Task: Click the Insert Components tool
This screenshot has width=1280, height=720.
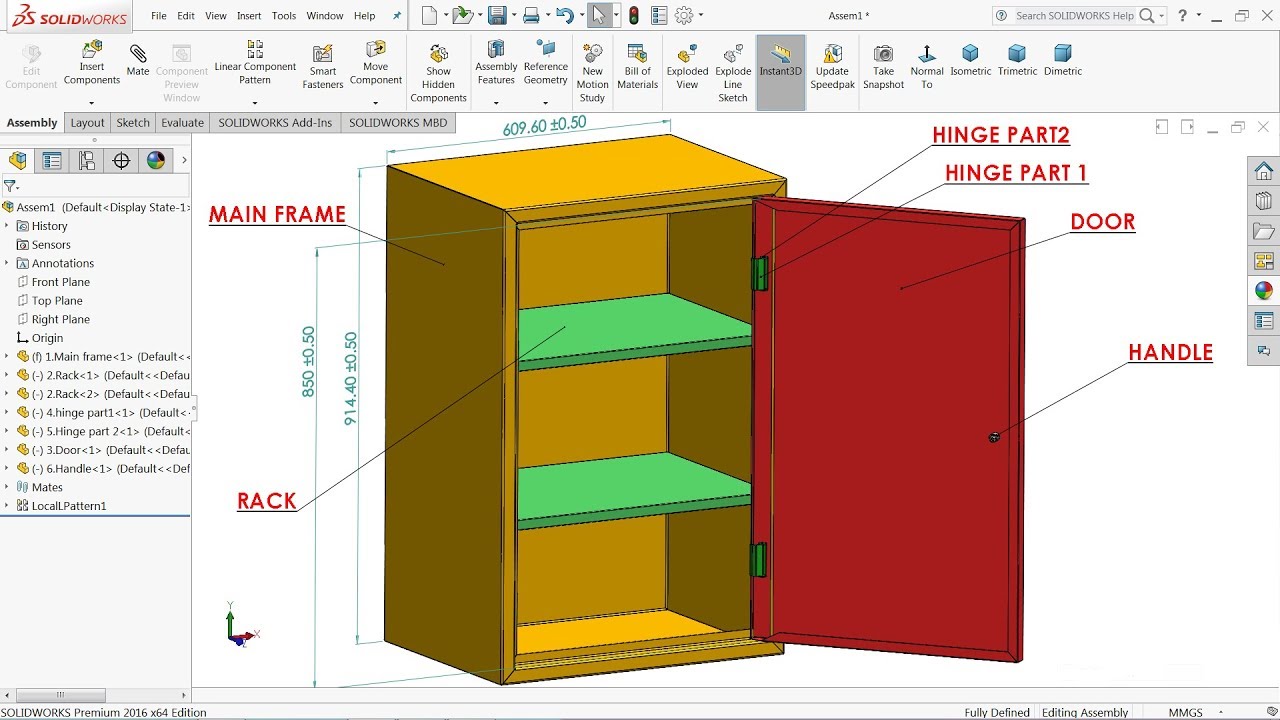Action: pos(91,62)
